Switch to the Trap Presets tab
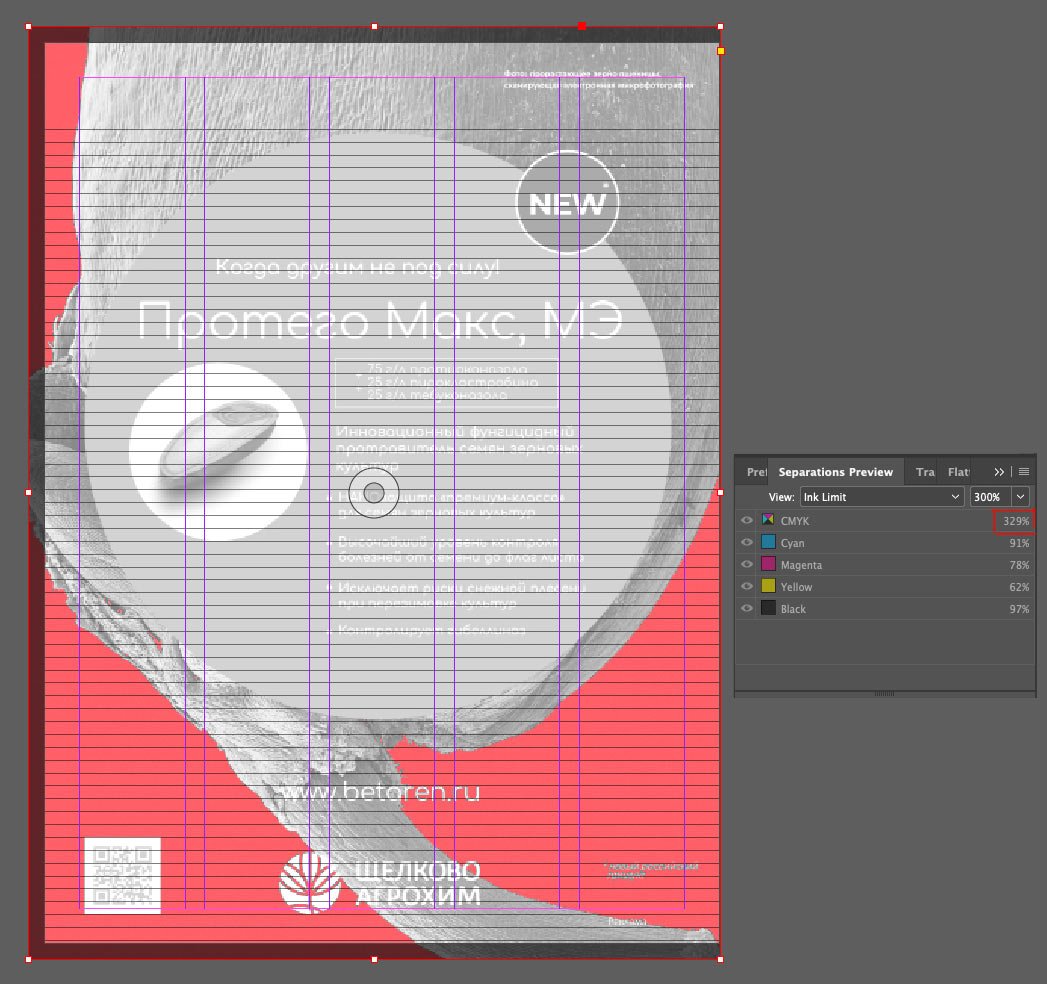The width and height of the screenshot is (1047, 984). [925, 472]
